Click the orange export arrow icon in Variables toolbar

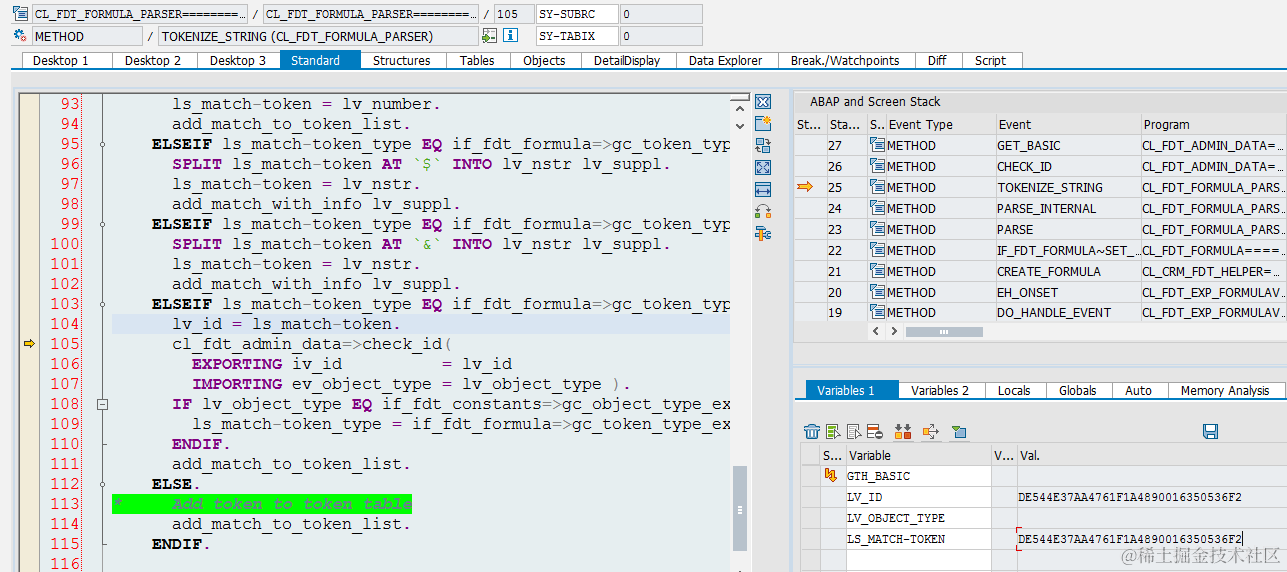pyautogui.click(x=931, y=432)
